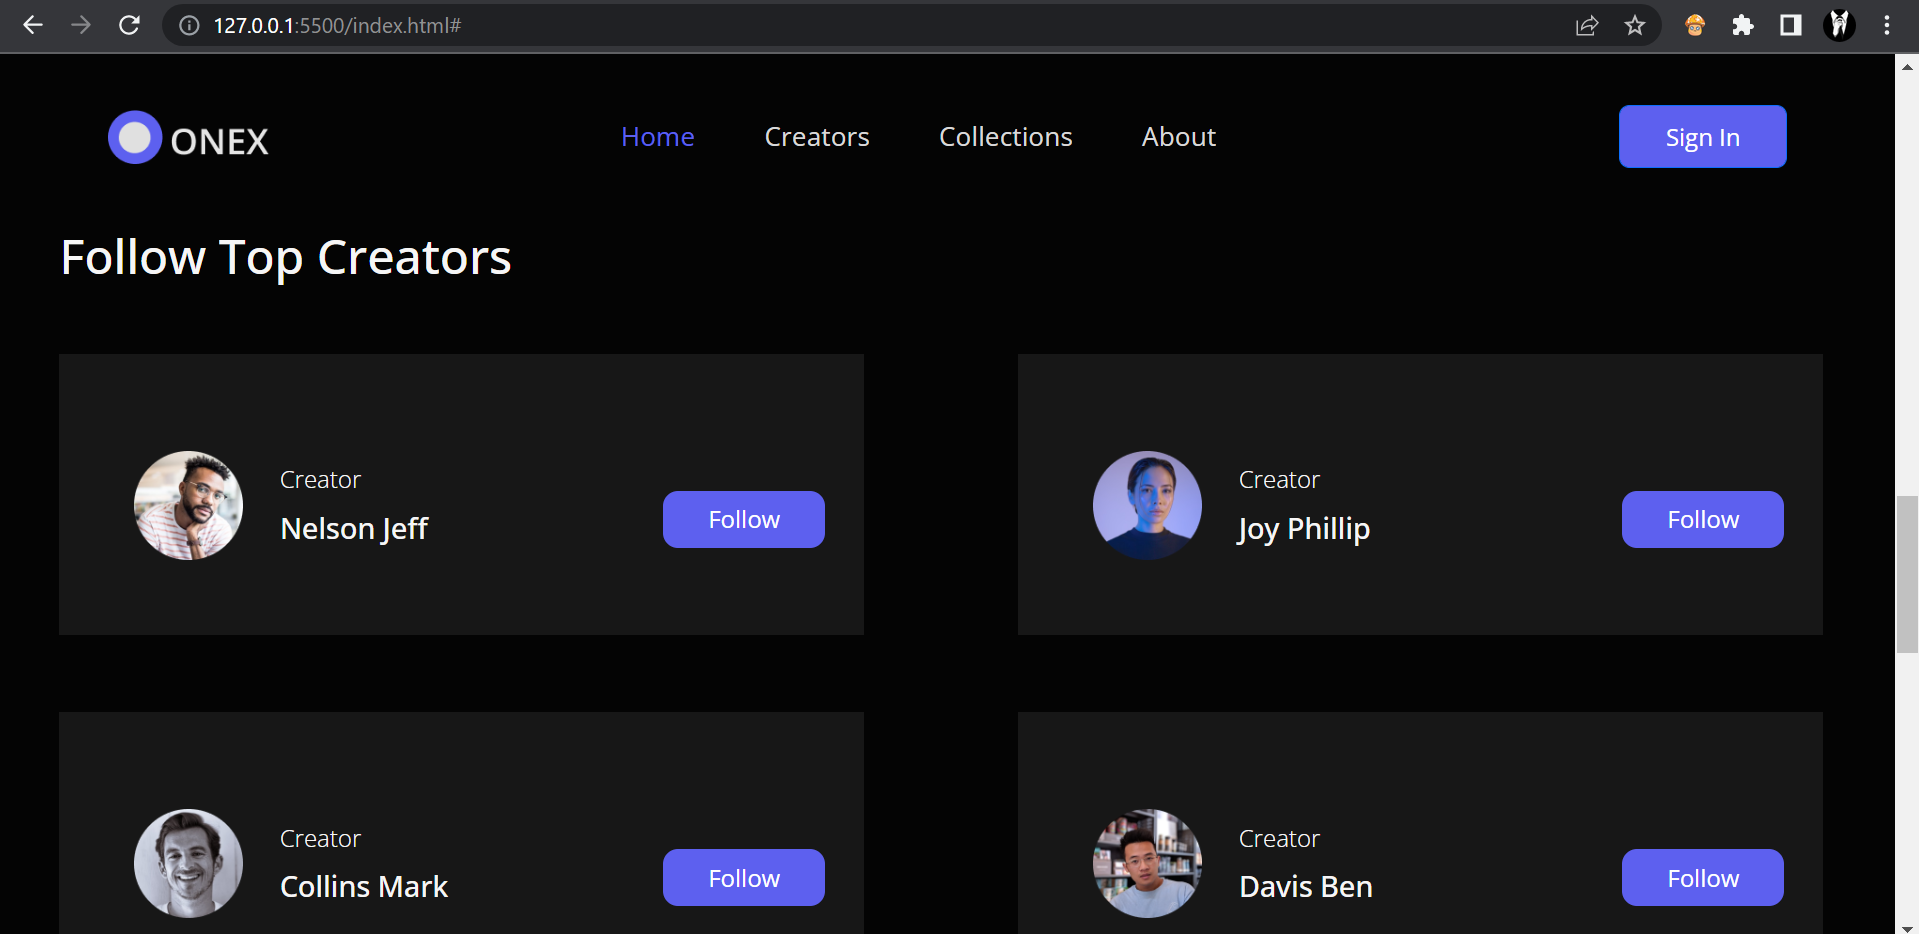Click the browser back arrow

[x=33, y=26]
